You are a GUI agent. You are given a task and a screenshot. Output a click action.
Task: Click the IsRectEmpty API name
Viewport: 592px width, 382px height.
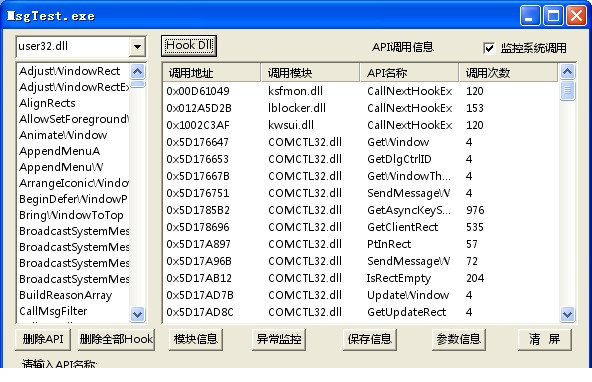tap(399, 279)
